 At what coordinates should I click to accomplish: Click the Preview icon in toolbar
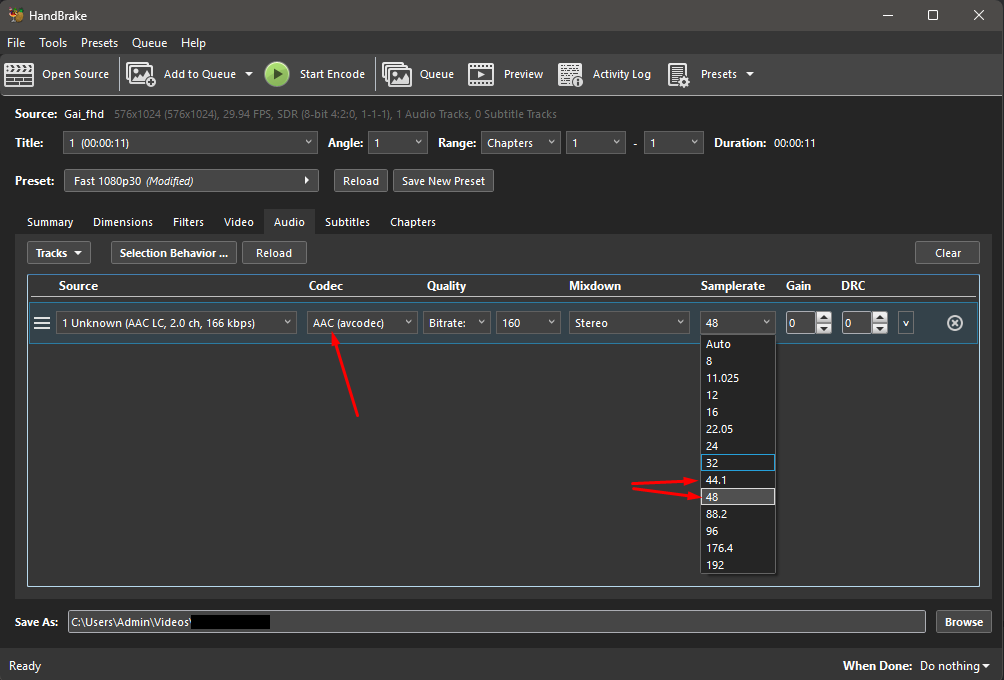[x=481, y=74]
